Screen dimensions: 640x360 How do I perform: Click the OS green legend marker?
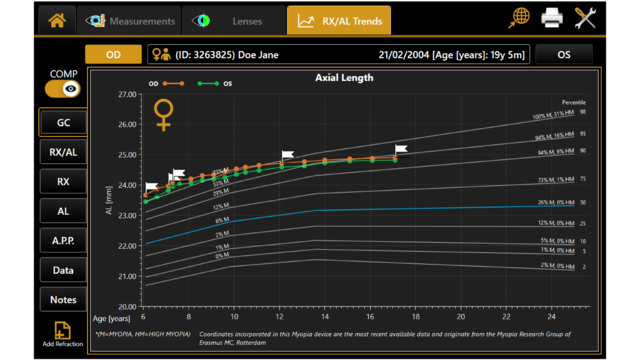[x=208, y=83]
